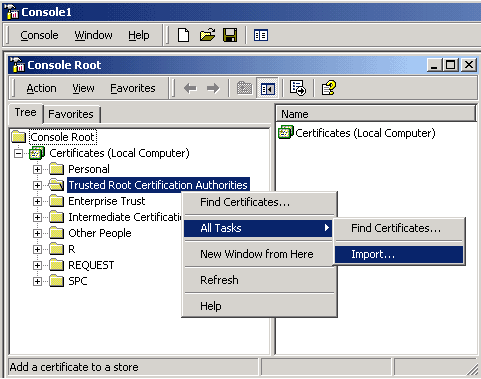Select Trusted Root Certification Authorities label
The image size is (481, 379).
pos(158,185)
